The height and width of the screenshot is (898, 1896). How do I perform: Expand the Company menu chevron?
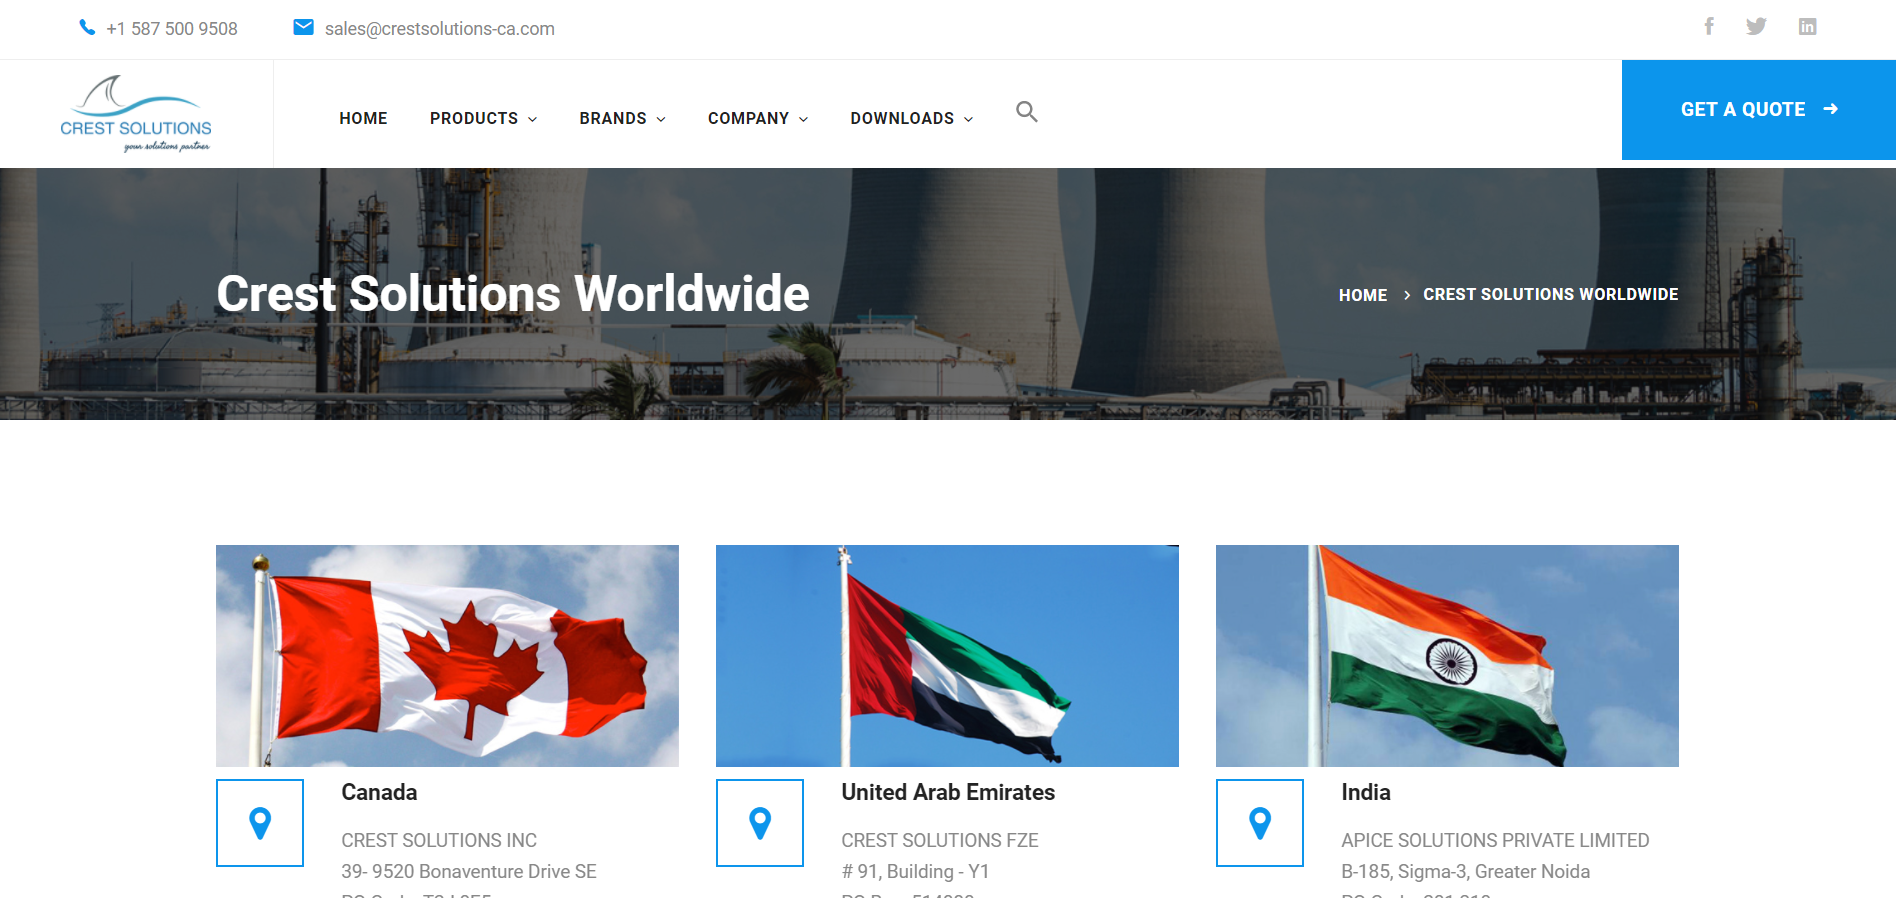click(803, 119)
